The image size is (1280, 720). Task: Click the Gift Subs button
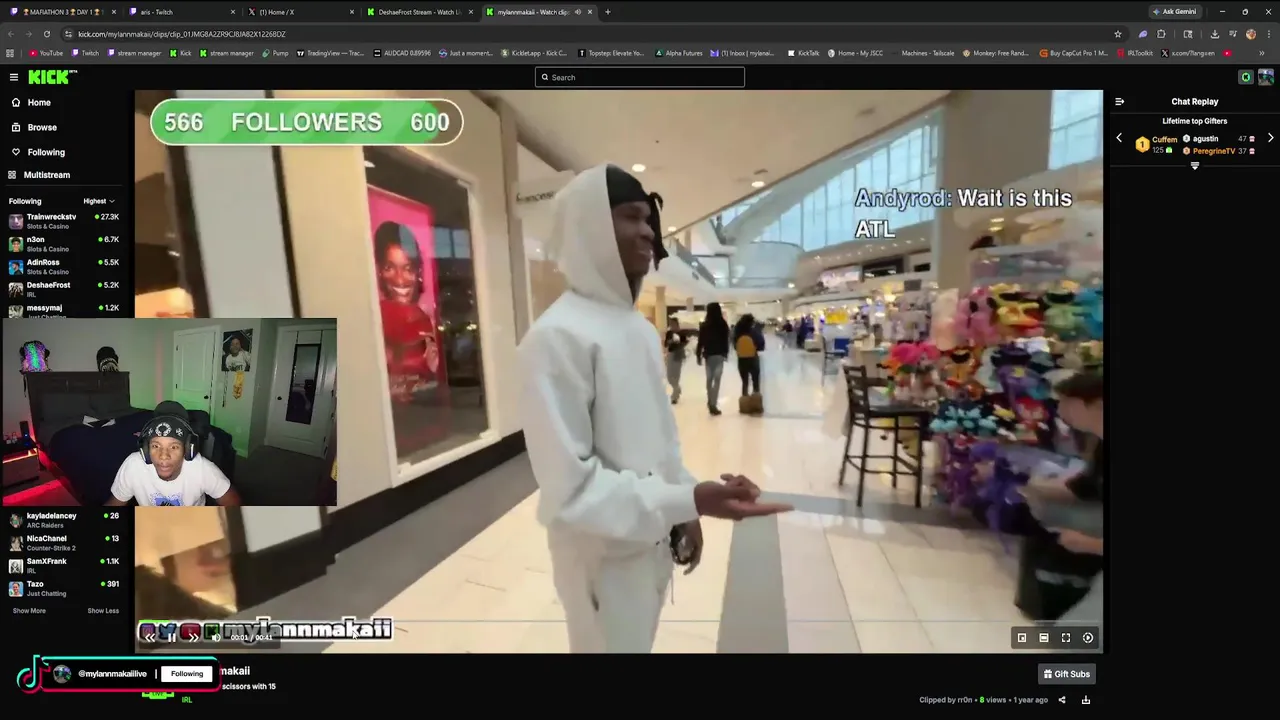[x=1066, y=674]
